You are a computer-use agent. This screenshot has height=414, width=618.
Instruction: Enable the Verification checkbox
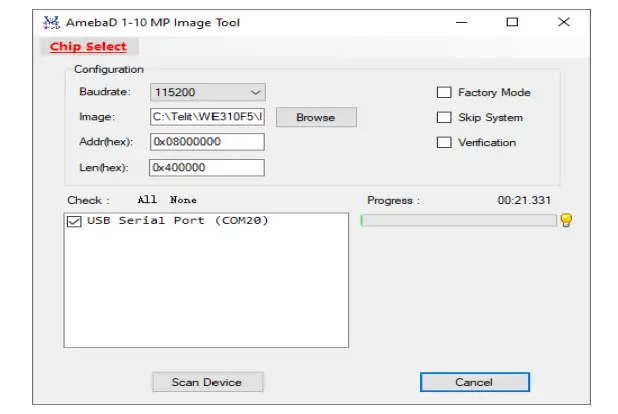tap(444, 142)
